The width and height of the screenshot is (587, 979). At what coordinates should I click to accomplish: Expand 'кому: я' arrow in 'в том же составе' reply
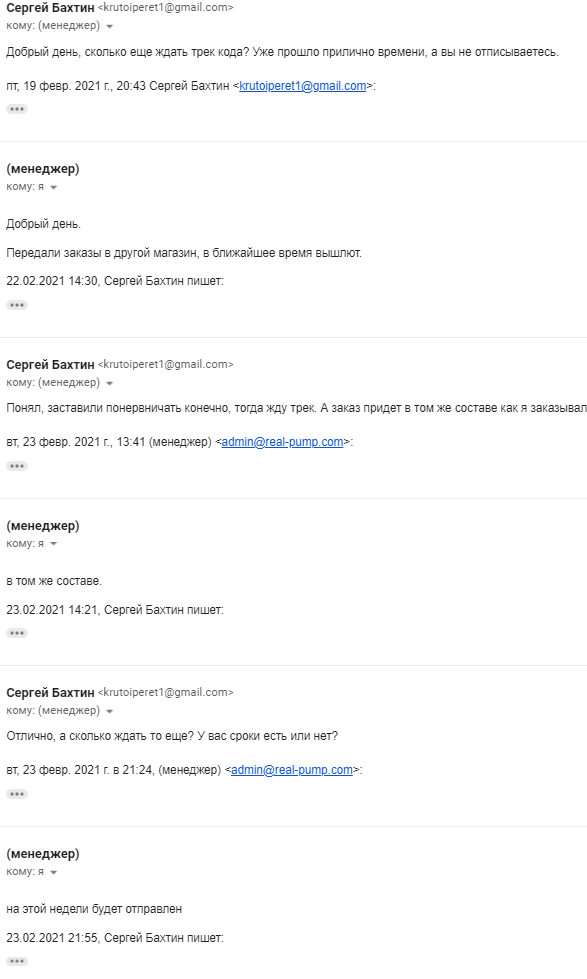(54, 544)
